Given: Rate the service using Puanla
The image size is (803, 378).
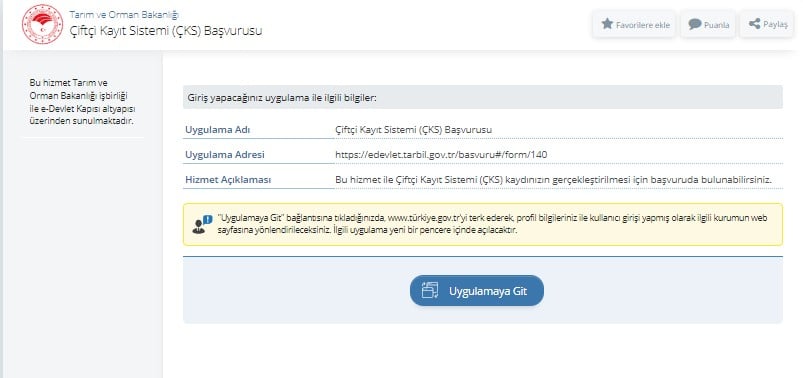Looking at the screenshot, I should [x=708, y=24].
